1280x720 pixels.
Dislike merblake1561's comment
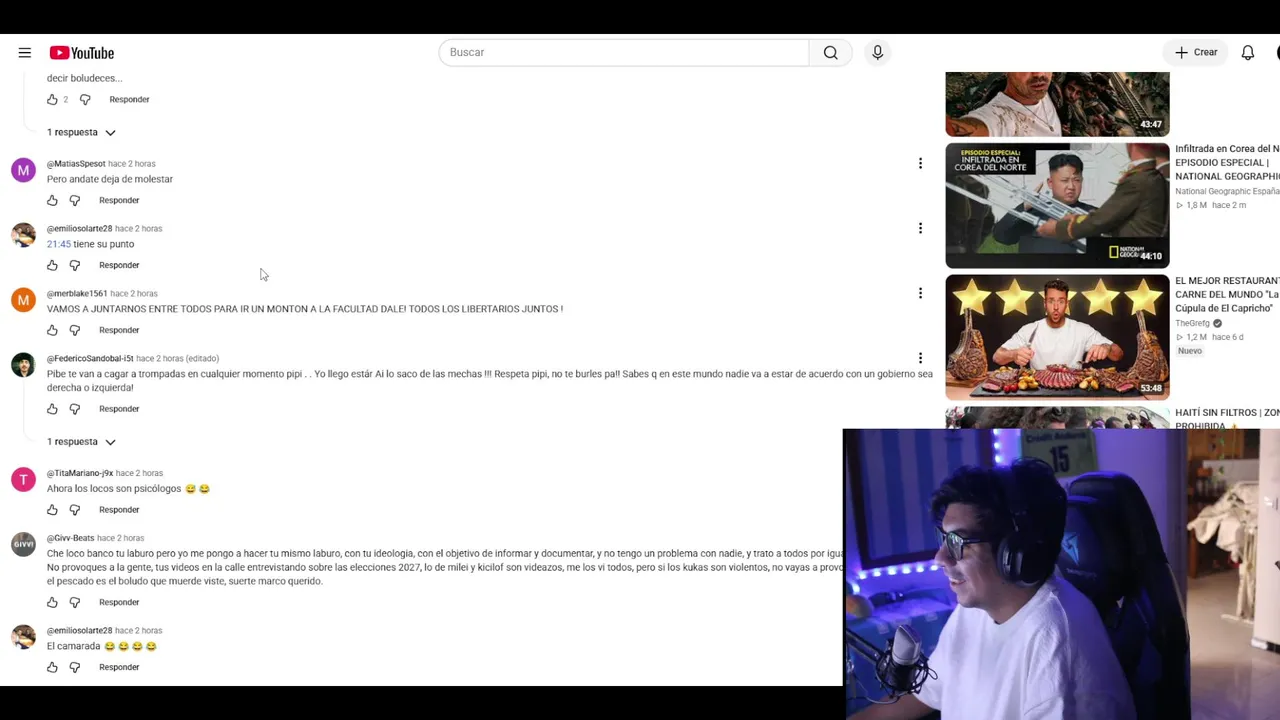tap(74, 330)
